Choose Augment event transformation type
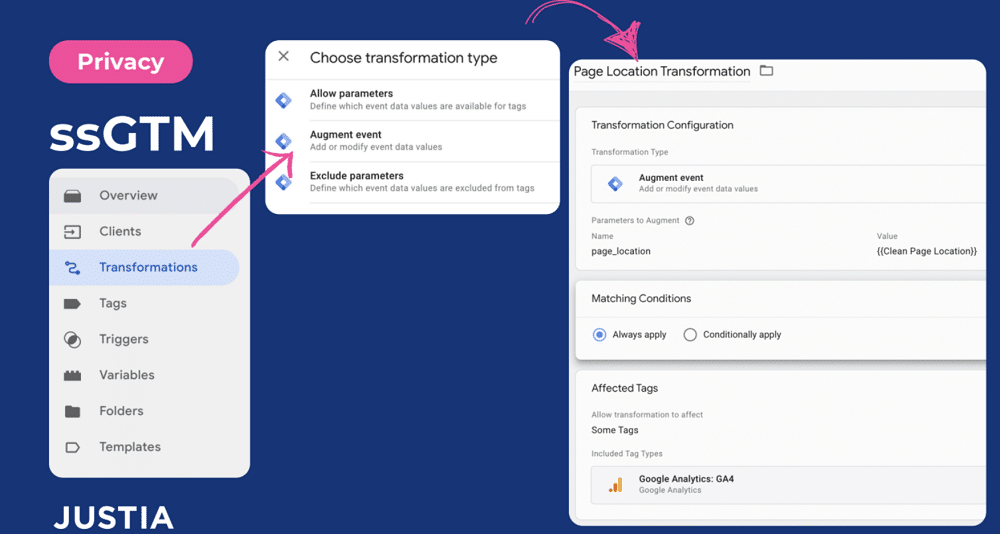 click(413, 141)
